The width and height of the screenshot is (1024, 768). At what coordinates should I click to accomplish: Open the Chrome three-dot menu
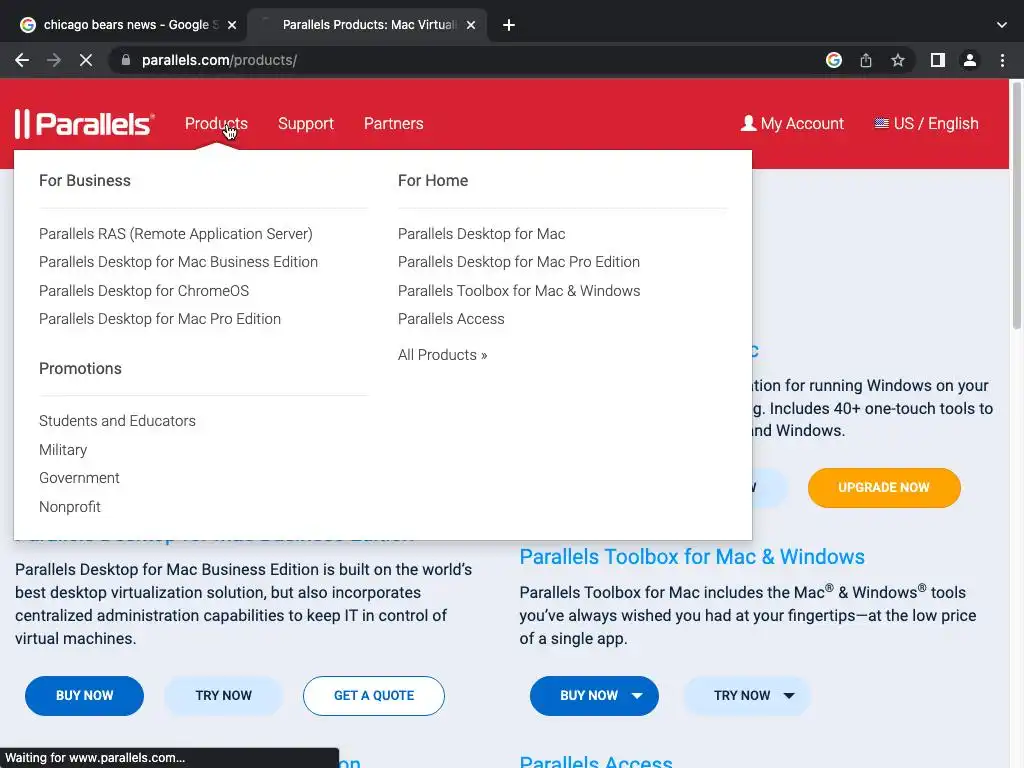(x=1002, y=60)
